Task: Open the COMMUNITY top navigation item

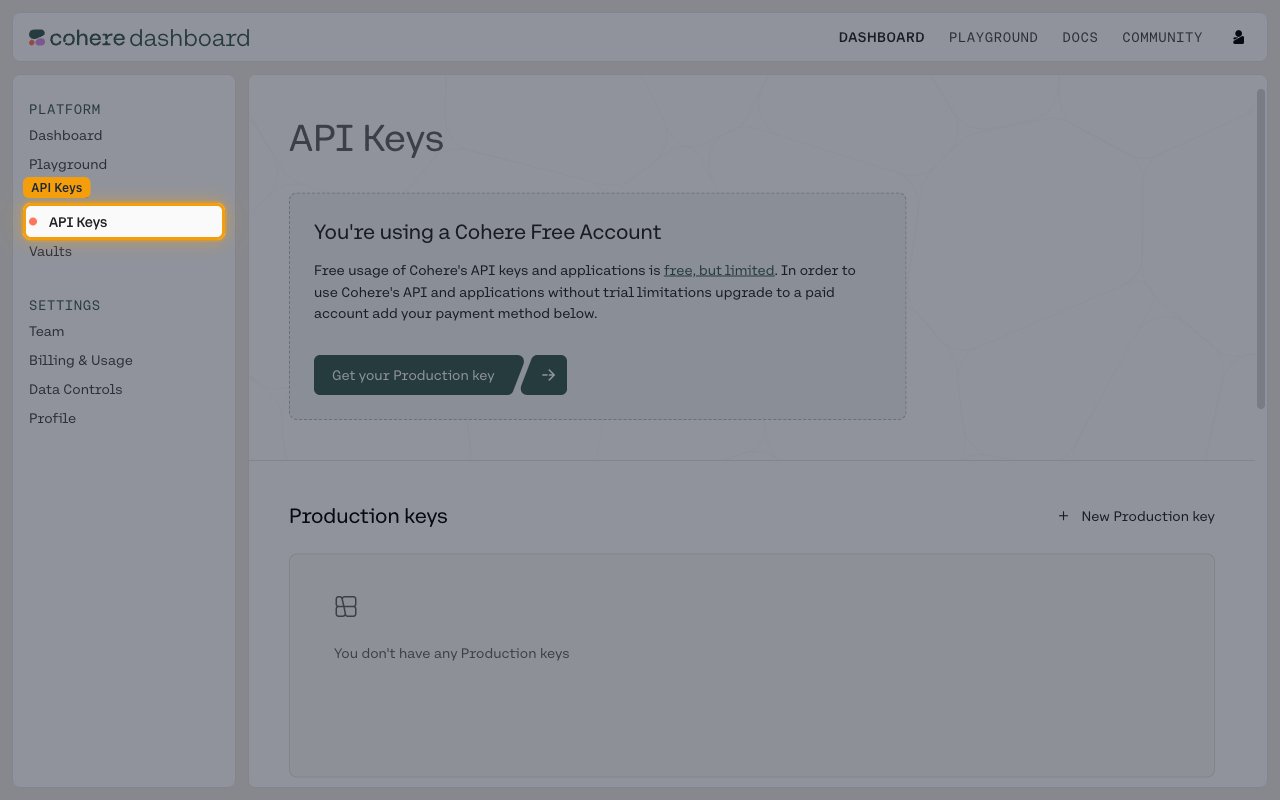Action: pos(1162,37)
